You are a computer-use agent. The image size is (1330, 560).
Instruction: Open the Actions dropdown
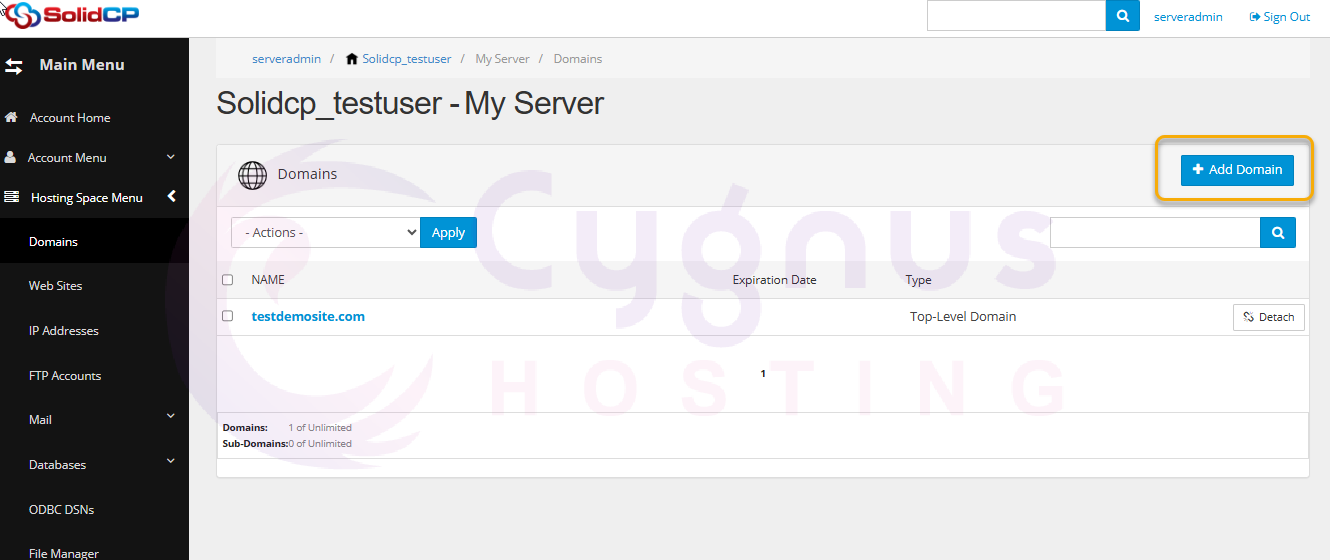(325, 232)
